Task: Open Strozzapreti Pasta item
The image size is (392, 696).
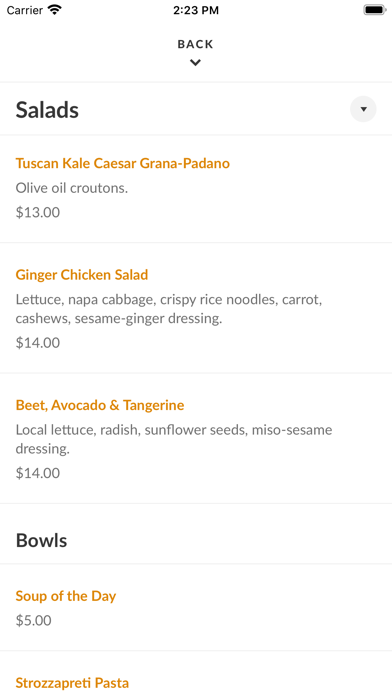Action: (72, 683)
